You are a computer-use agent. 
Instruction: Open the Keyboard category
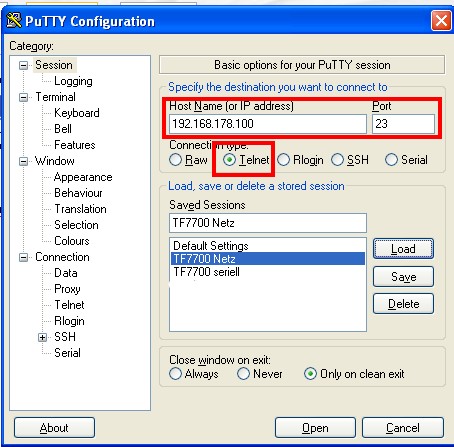[77, 113]
